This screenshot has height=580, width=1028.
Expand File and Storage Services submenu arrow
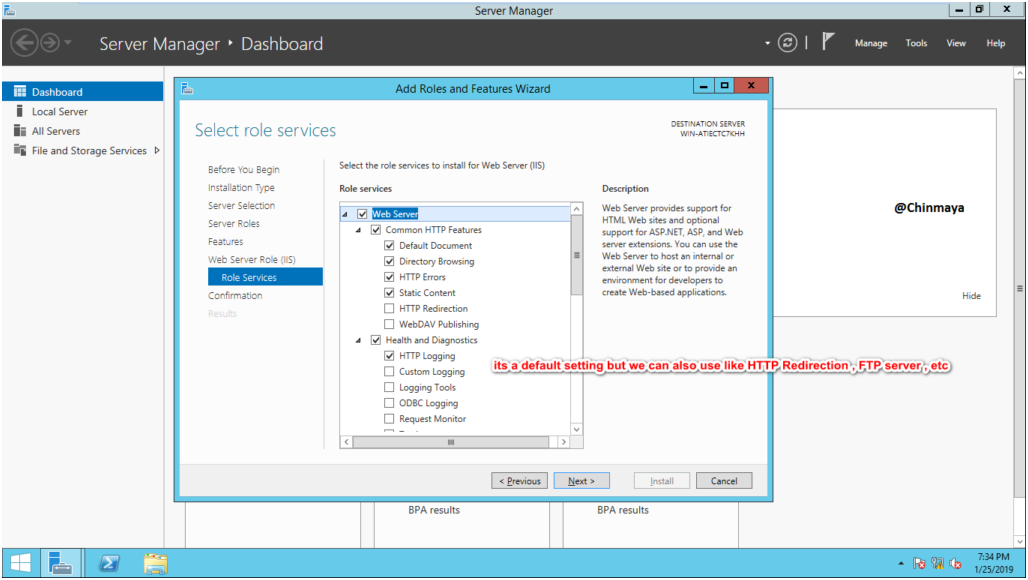[157, 150]
